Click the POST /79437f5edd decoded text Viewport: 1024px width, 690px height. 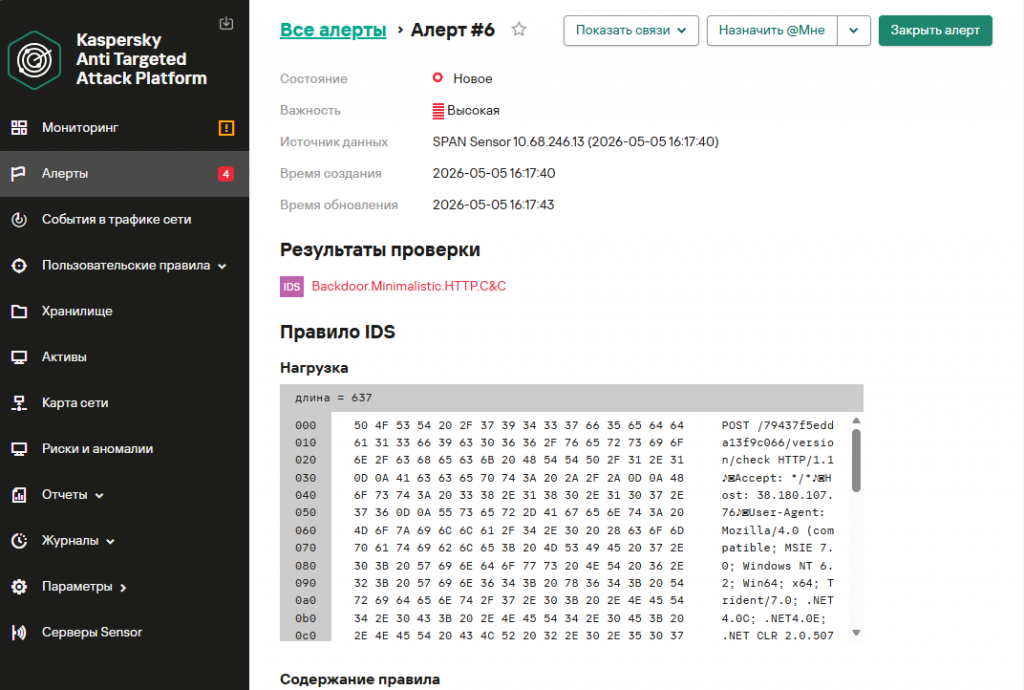[778, 426]
